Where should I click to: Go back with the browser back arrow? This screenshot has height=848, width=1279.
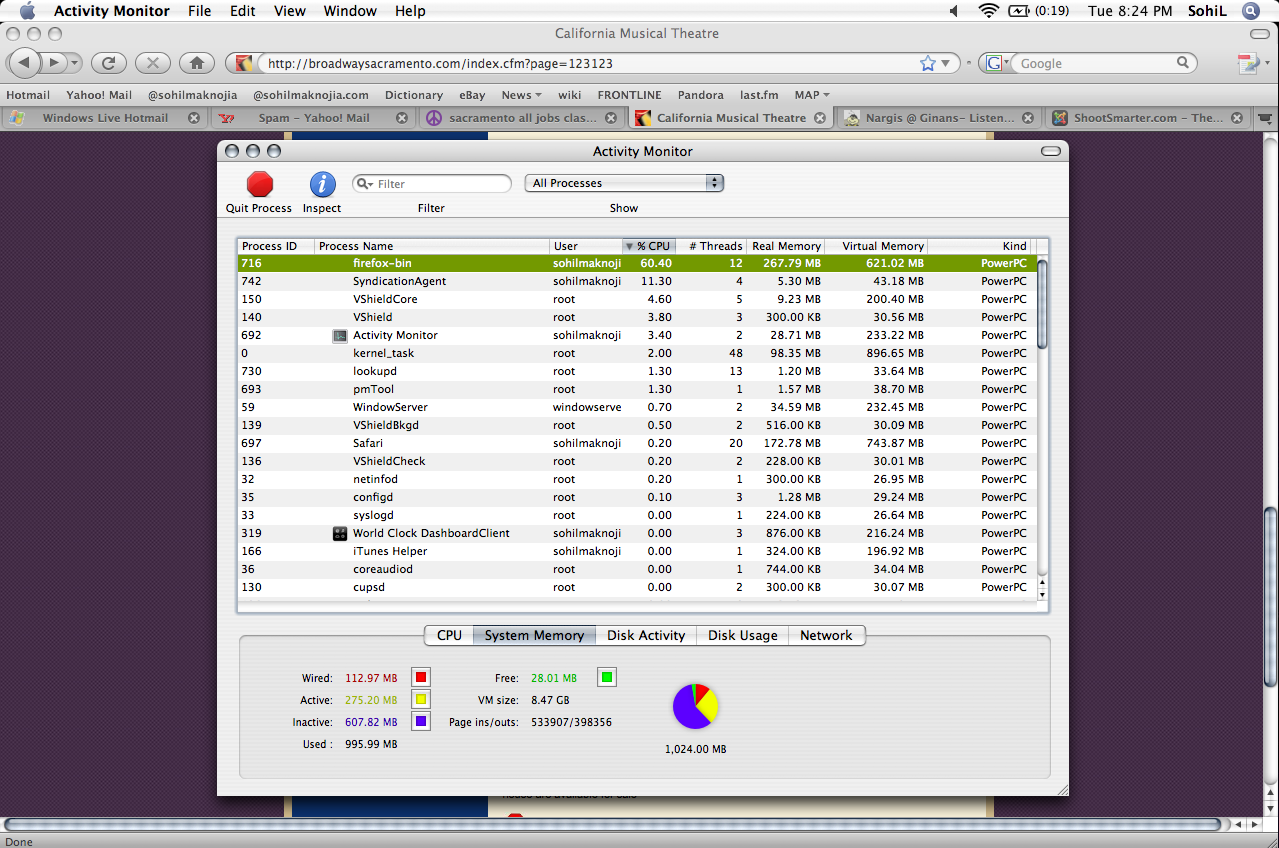tap(24, 63)
